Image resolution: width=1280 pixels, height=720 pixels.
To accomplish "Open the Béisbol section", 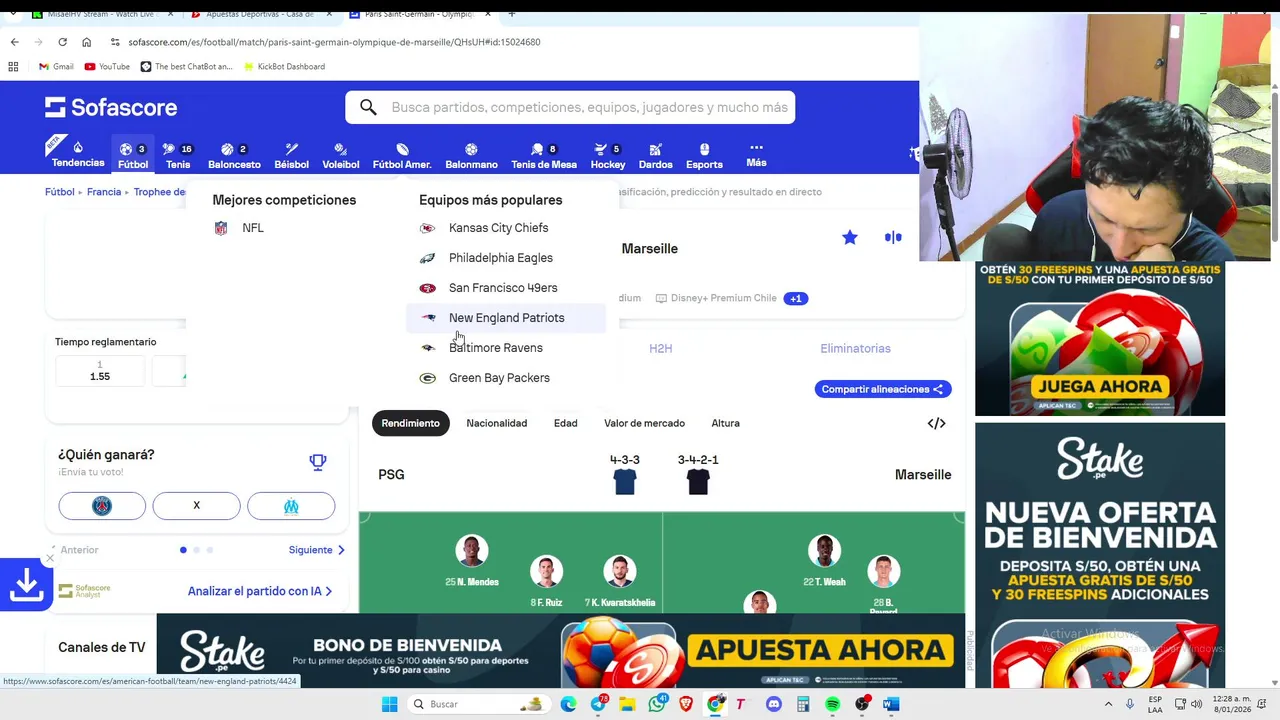I will [x=291, y=155].
